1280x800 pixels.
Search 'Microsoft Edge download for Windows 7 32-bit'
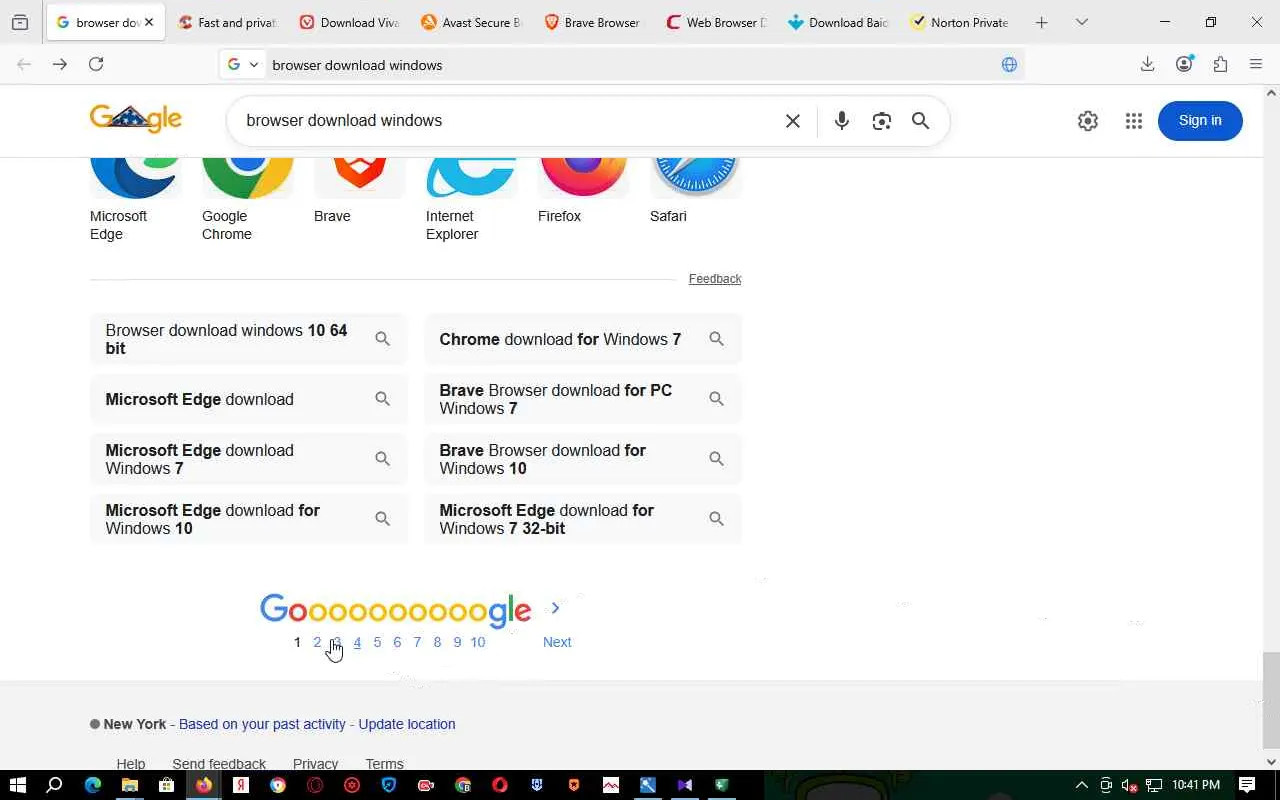583,519
